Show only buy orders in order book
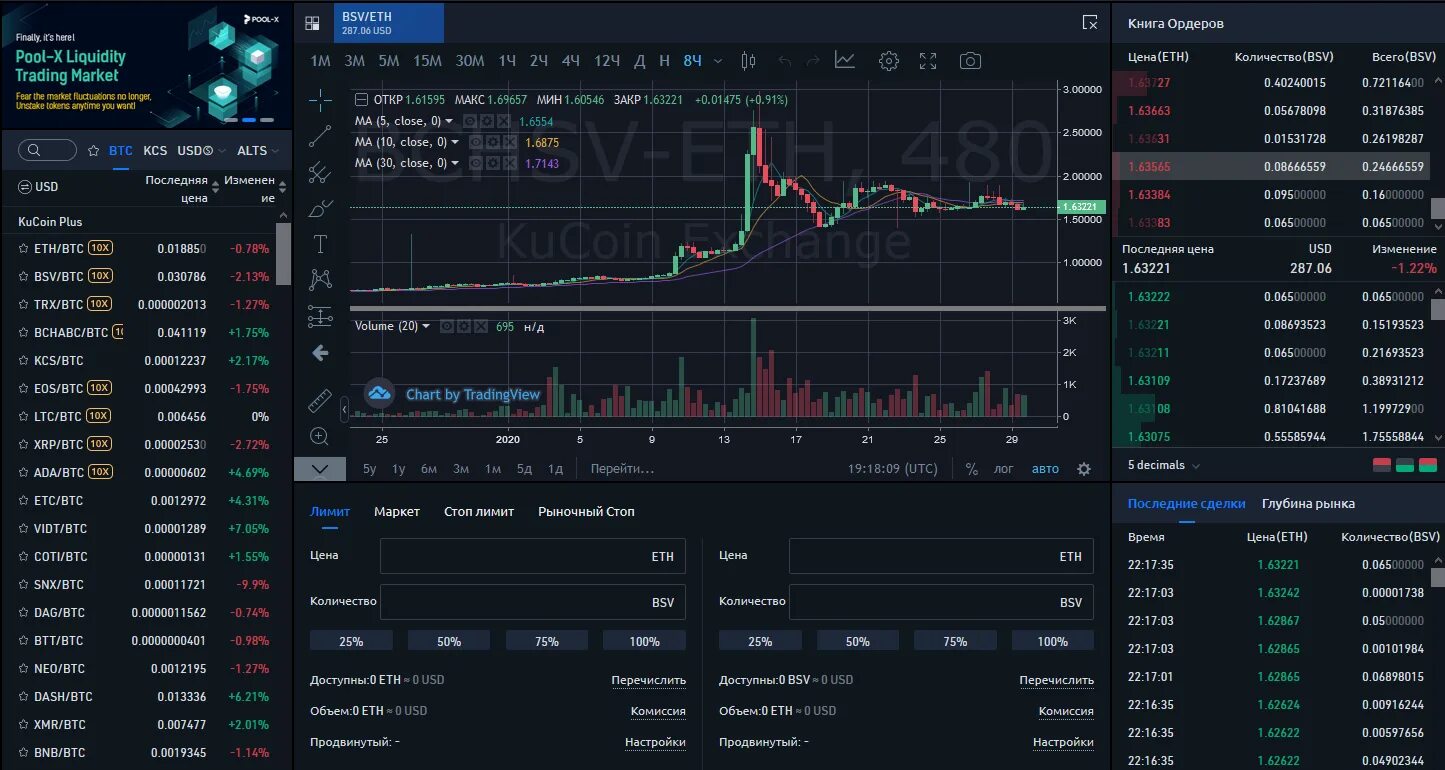Image resolution: width=1445 pixels, height=770 pixels. point(1405,465)
